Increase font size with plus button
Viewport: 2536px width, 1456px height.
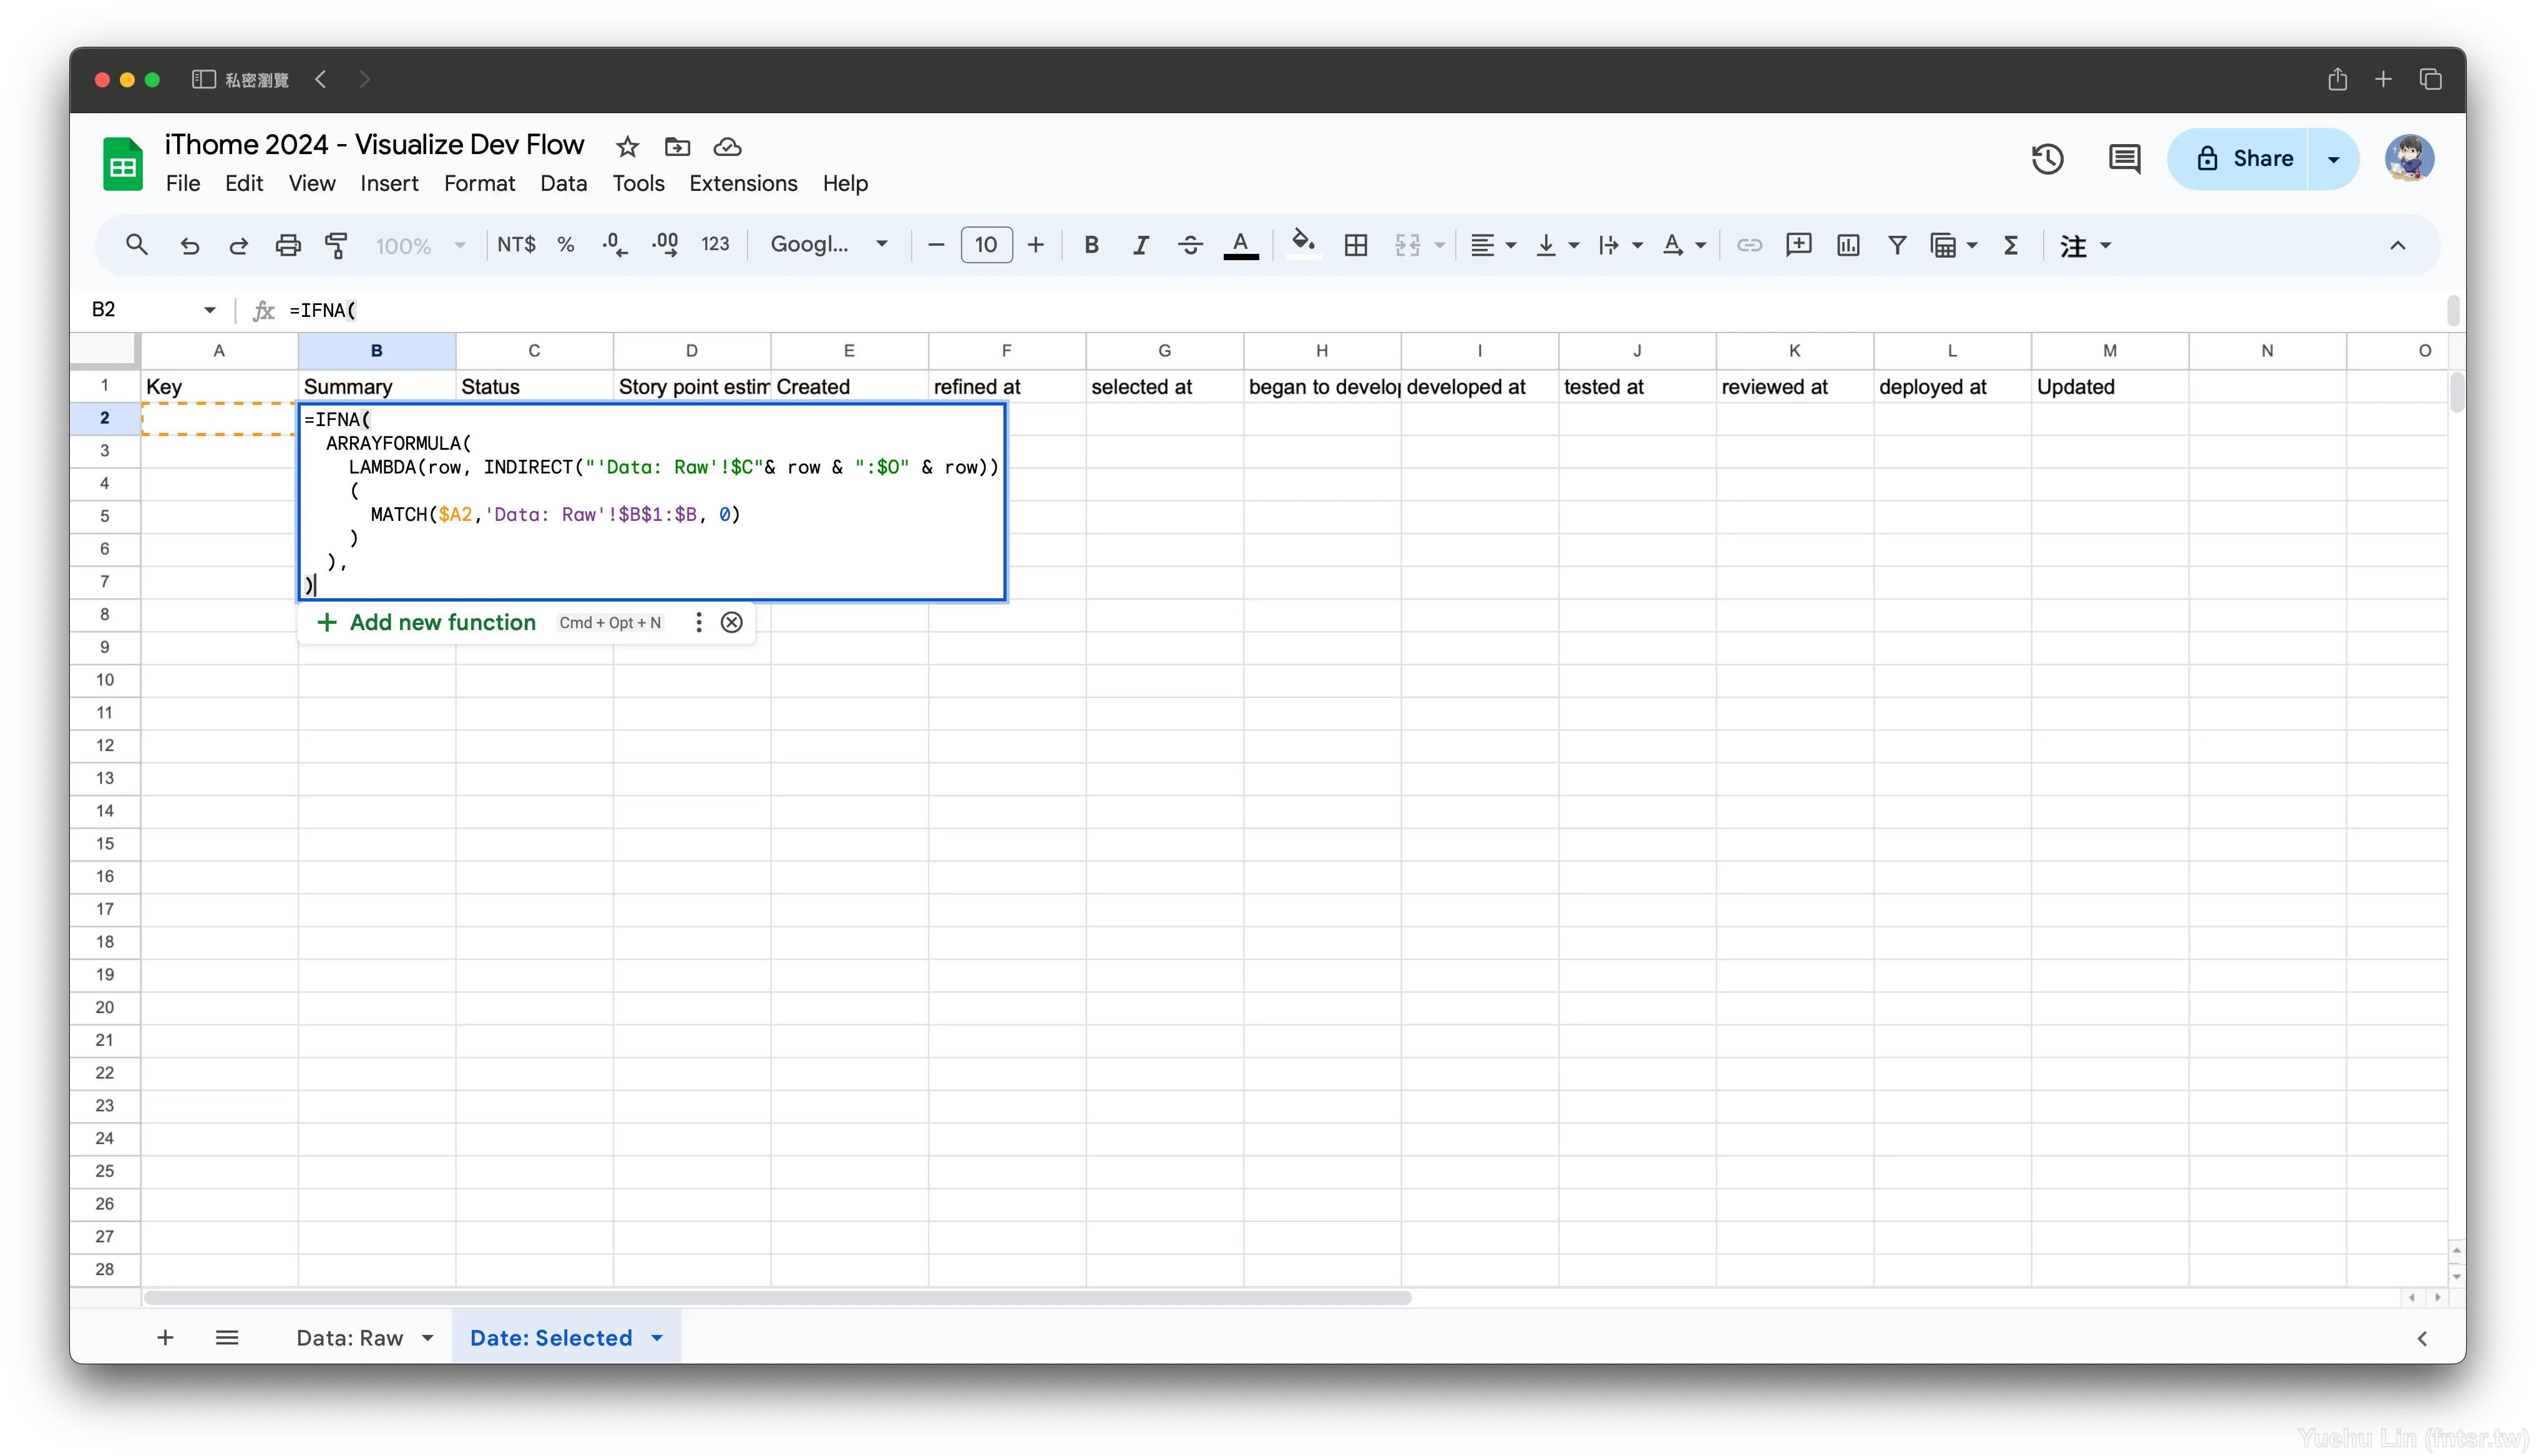pos(1036,245)
